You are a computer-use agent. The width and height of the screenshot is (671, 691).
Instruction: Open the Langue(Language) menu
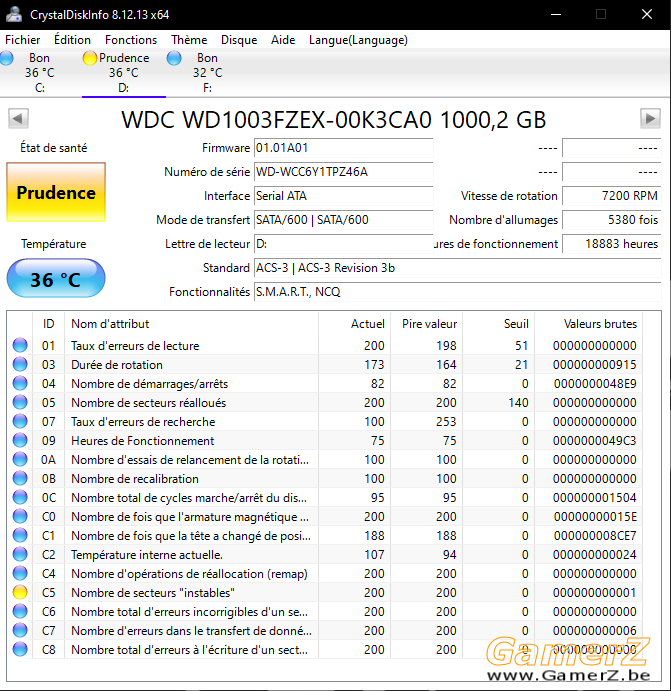point(358,40)
